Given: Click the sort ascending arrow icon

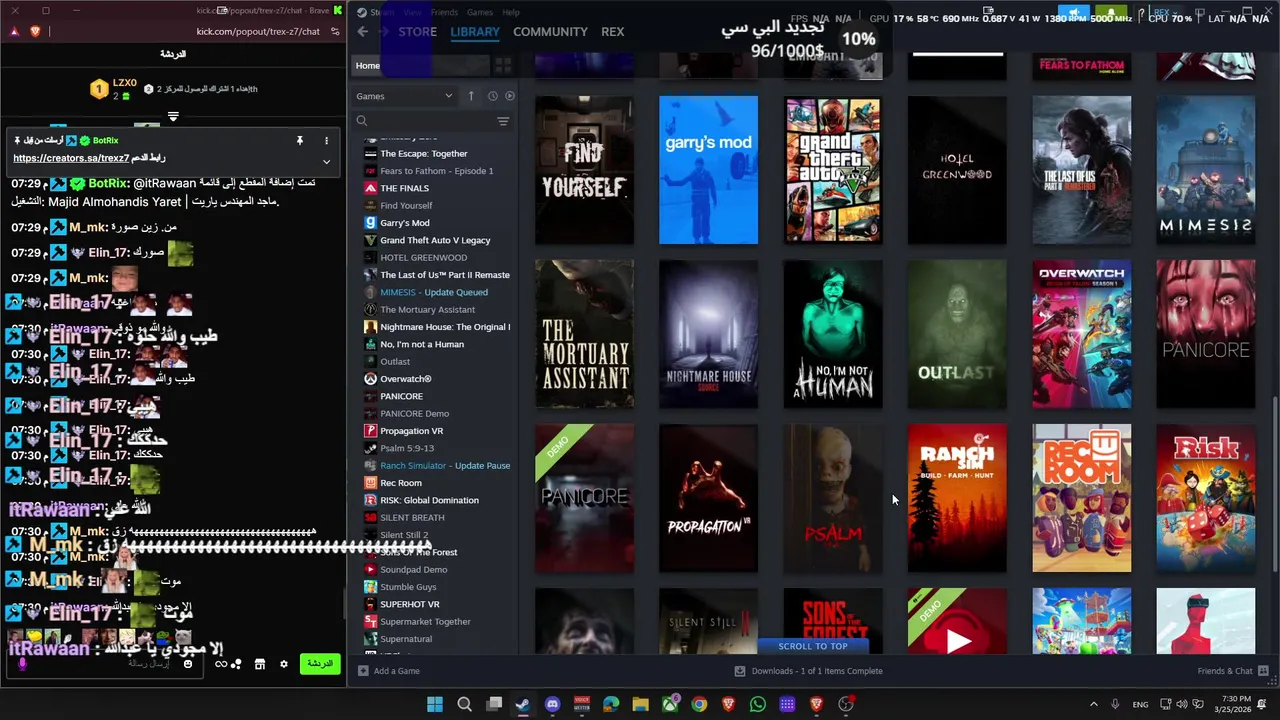Looking at the screenshot, I should pyautogui.click(x=471, y=96).
